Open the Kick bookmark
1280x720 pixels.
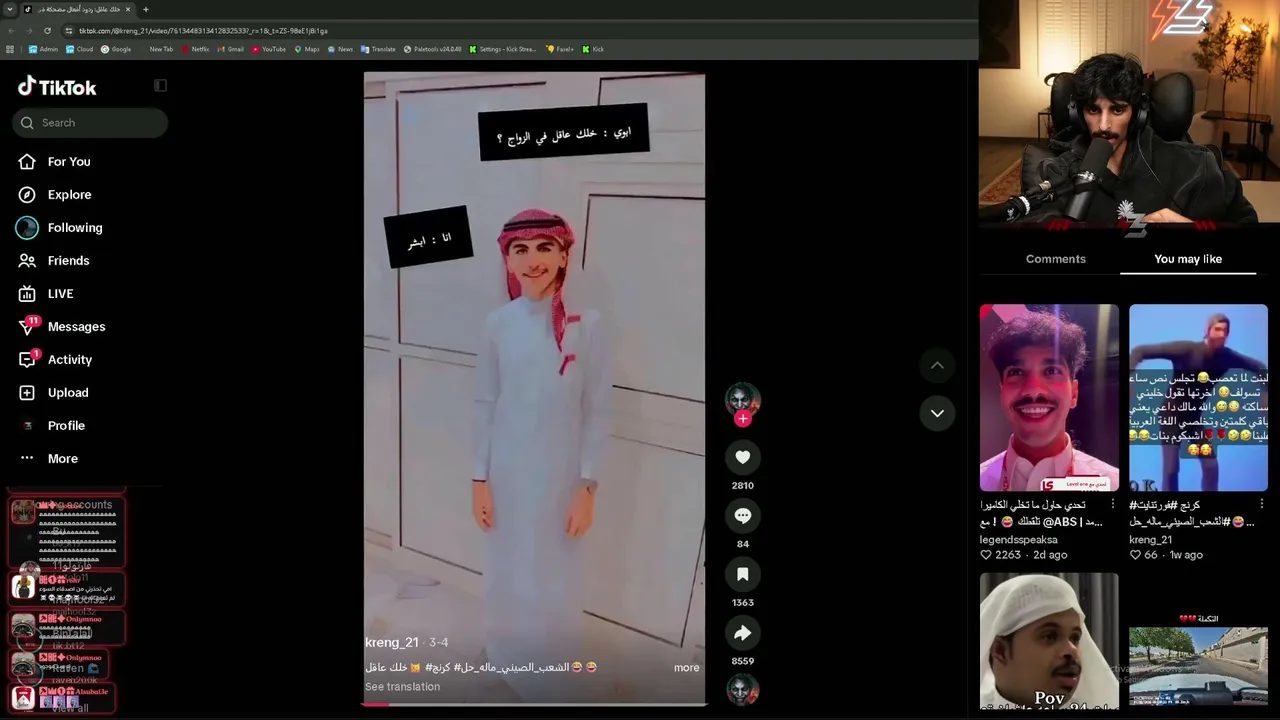point(593,49)
